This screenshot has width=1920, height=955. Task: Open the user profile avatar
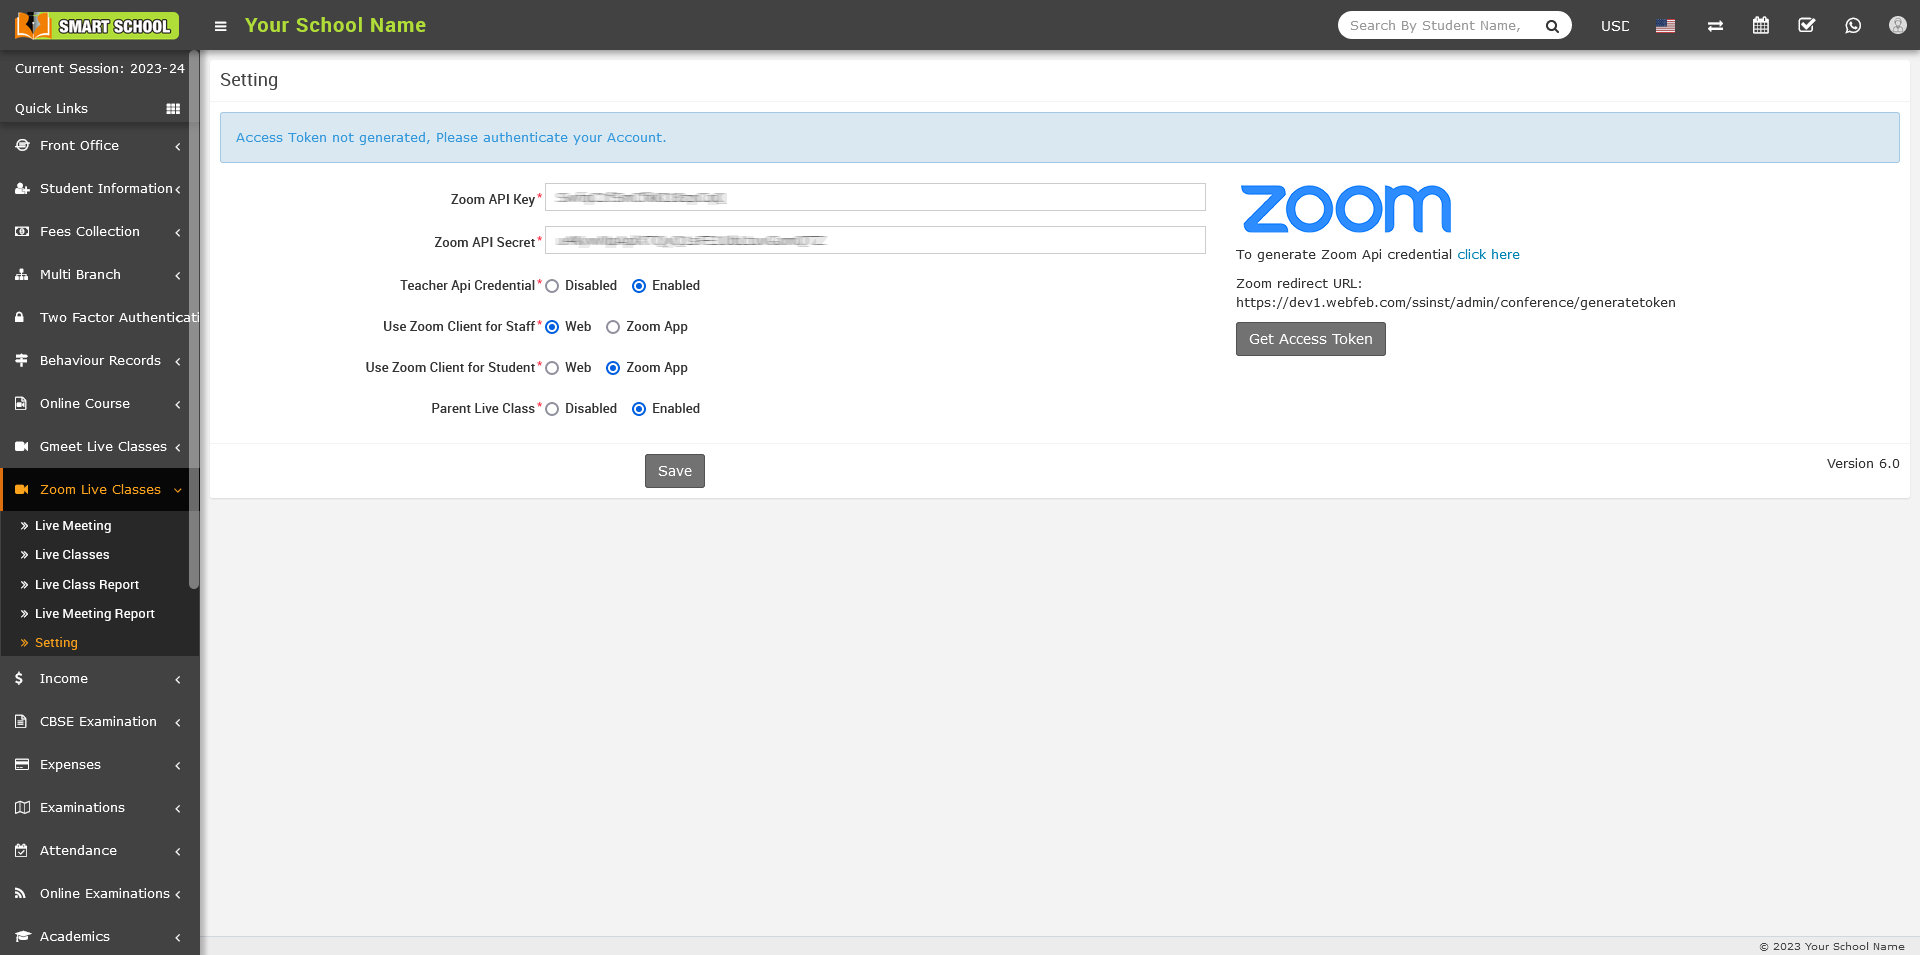(x=1897, y=26)
